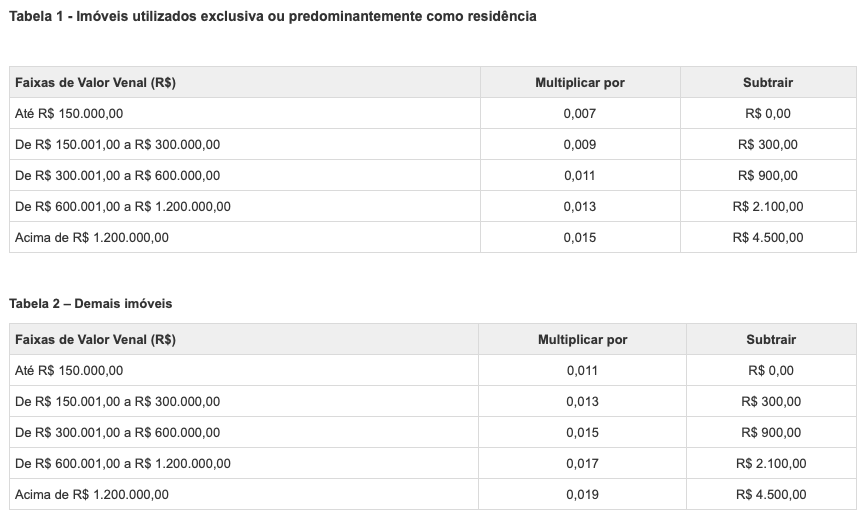Image resolution: width=867 pixels, height=518 pixels.
Task: Select the 0,011 multiplier in Tabela 2
Action: tap(582, 371)
